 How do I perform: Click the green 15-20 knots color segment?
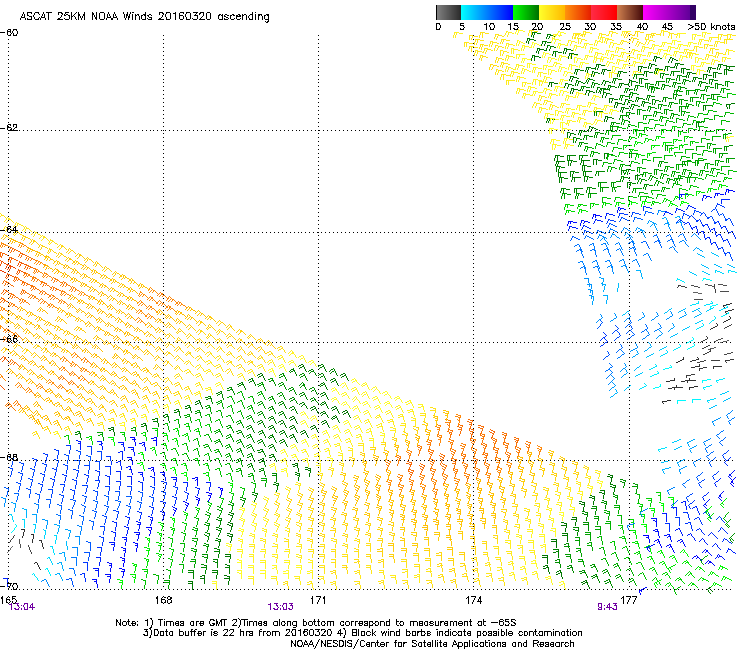(525, 12)
